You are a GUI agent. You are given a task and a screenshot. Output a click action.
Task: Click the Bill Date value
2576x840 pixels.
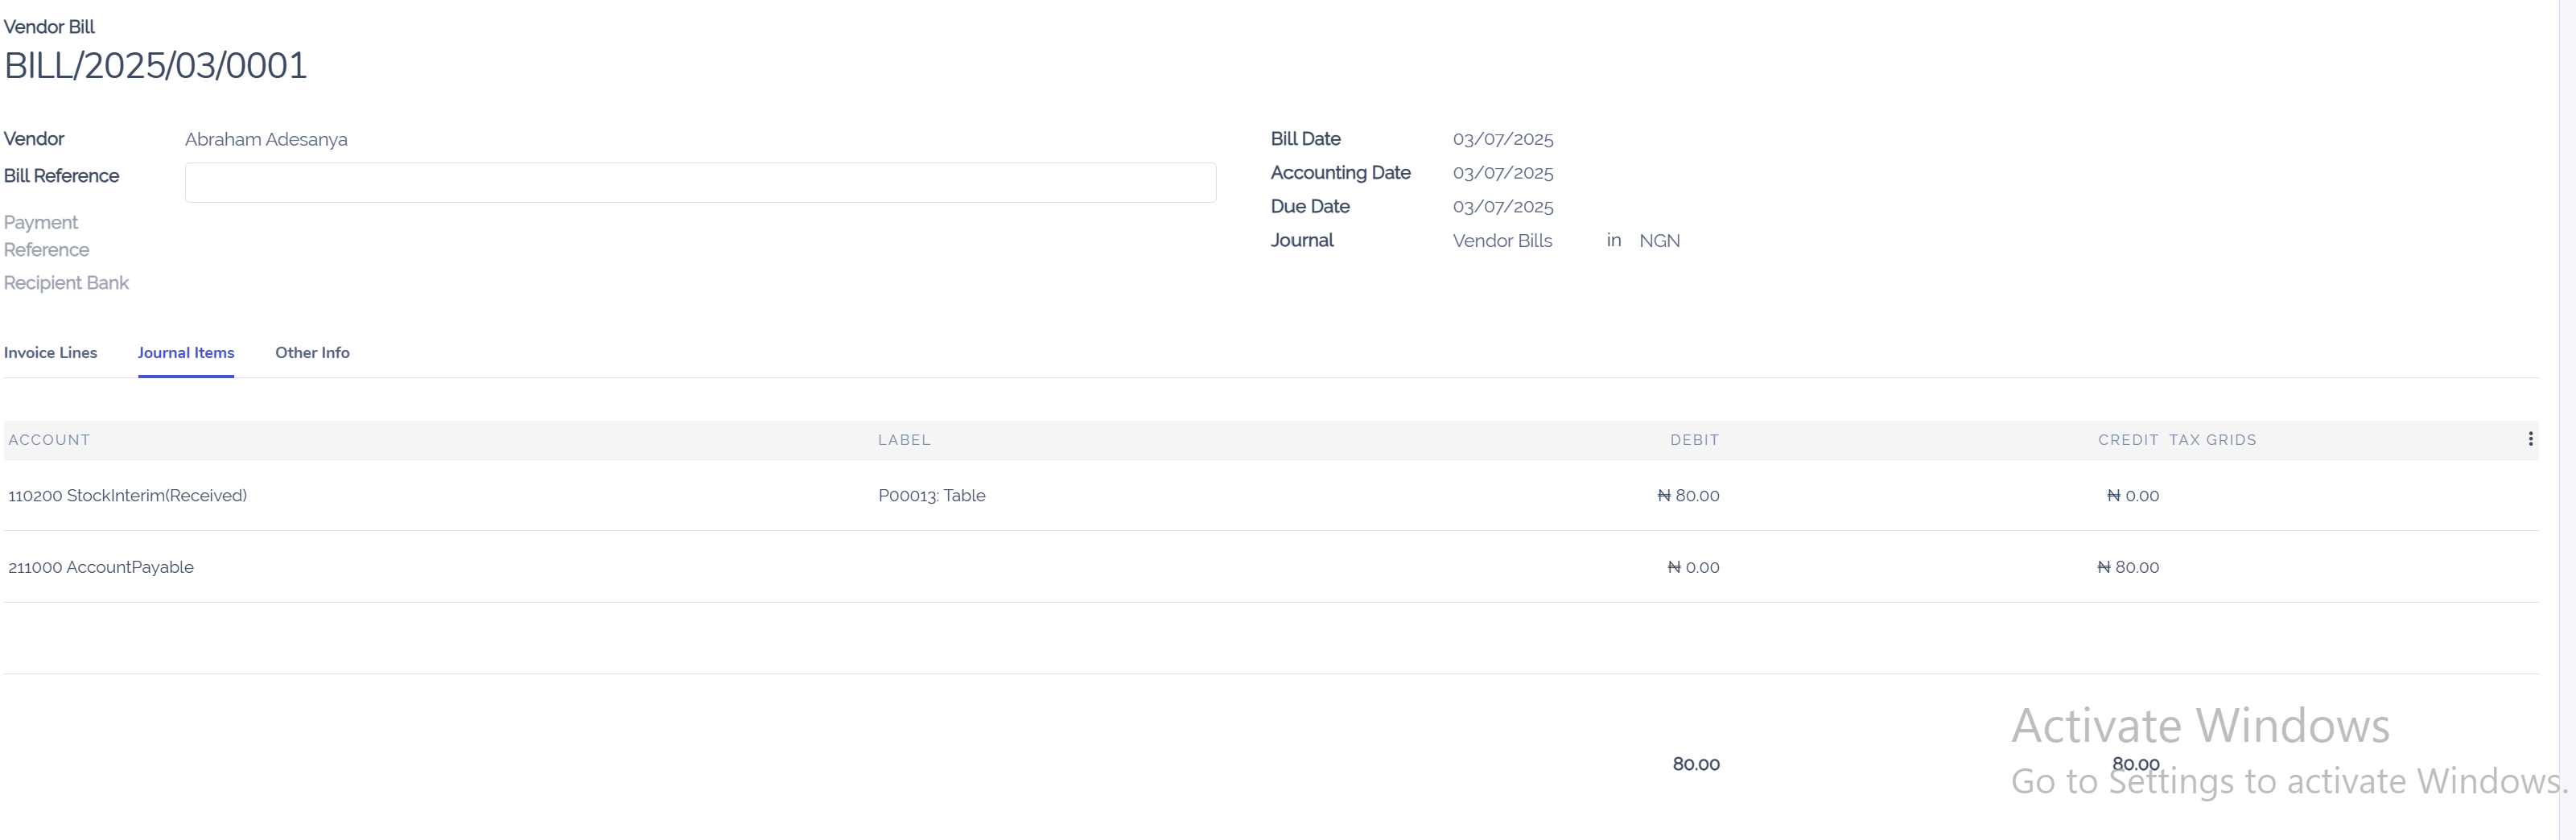point(1502,140)
